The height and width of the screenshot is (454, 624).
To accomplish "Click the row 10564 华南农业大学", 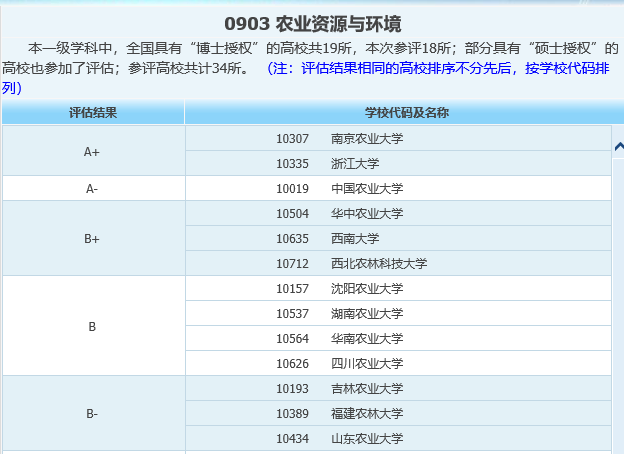I will (398, 338).
